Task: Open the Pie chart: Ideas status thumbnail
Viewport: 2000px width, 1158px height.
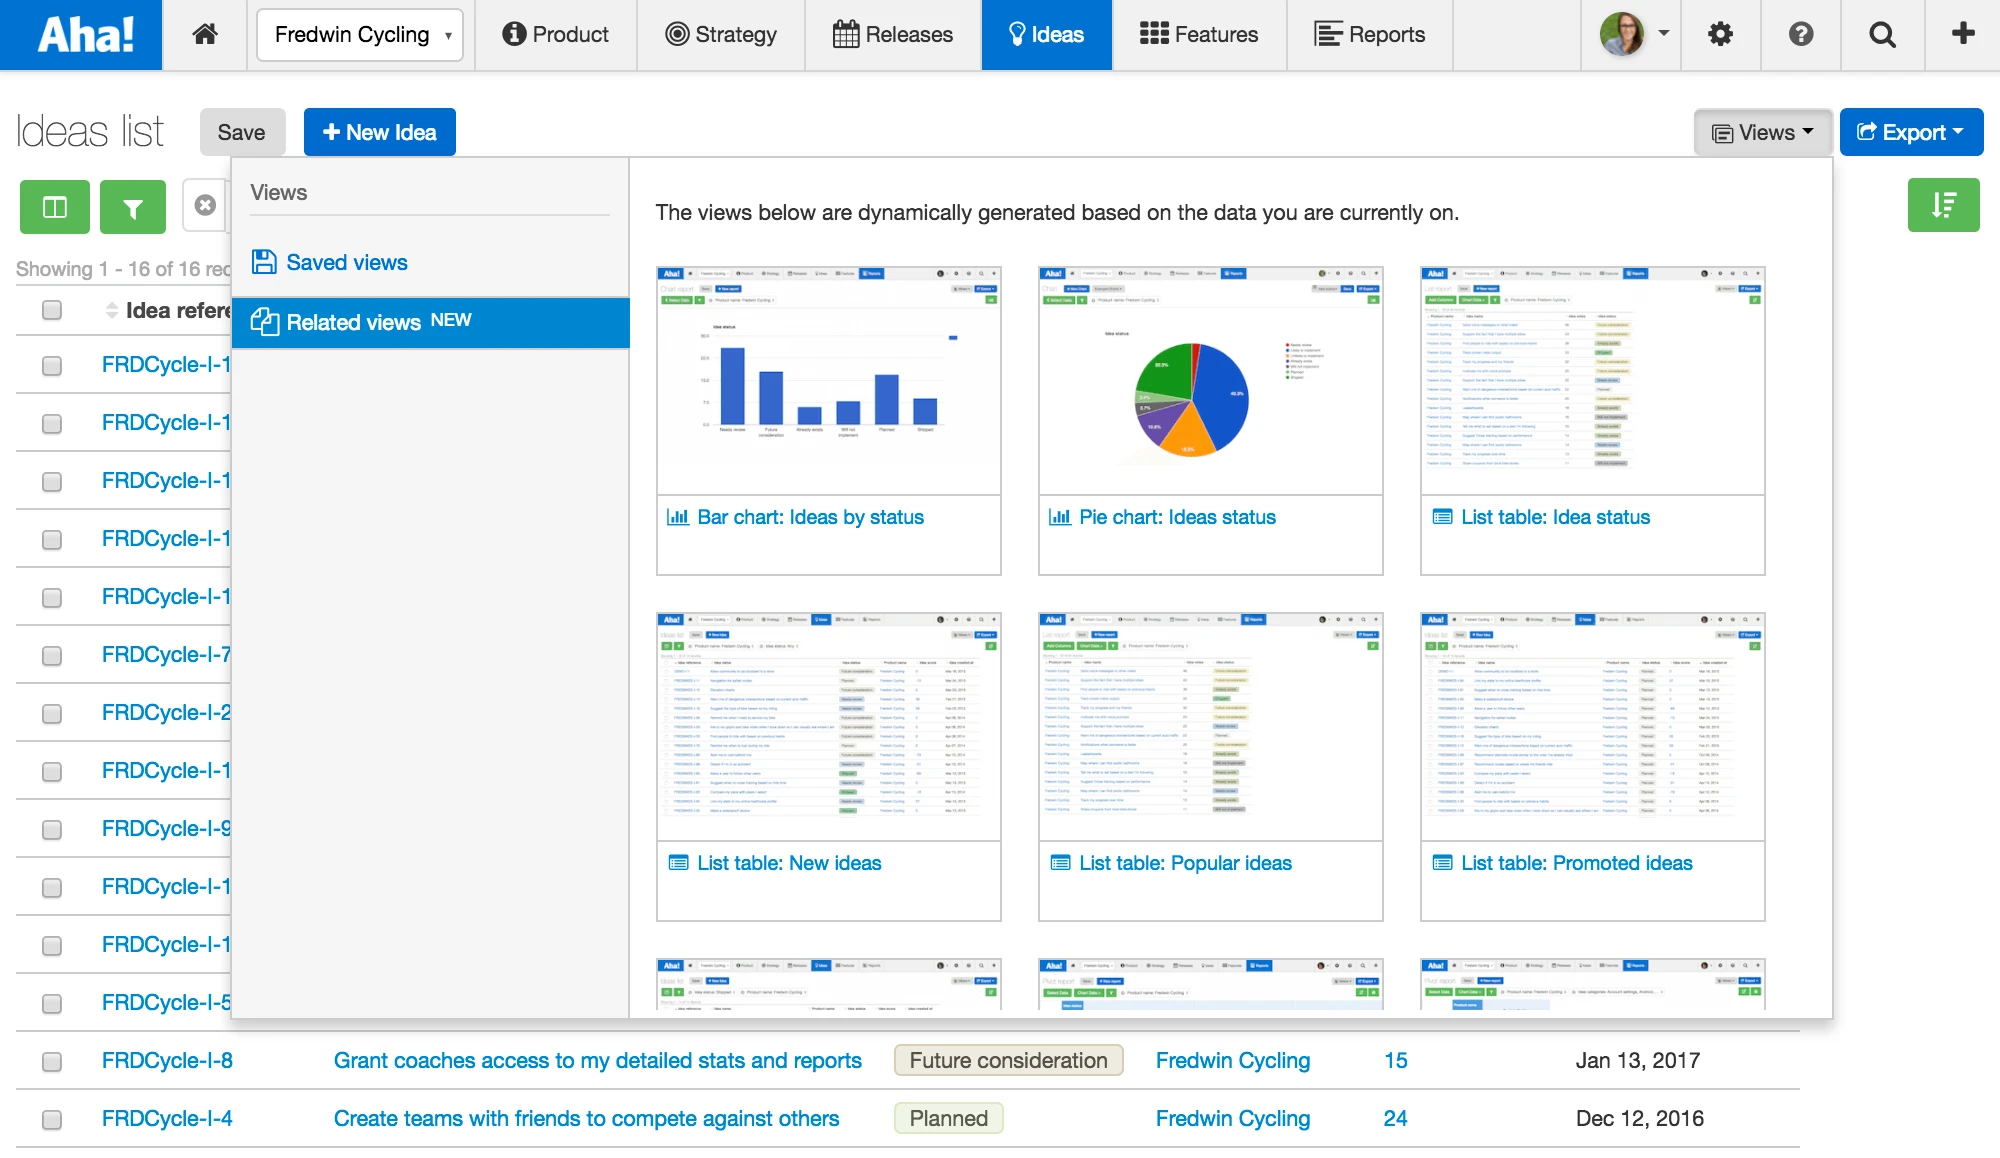Action: point(1210,381)
